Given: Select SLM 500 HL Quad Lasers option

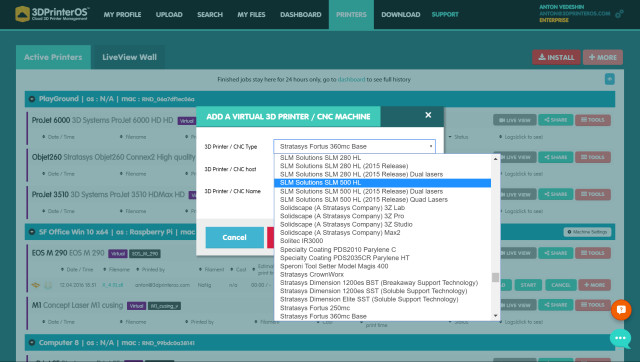Looking at the screenshot, I should pos(382,200).
